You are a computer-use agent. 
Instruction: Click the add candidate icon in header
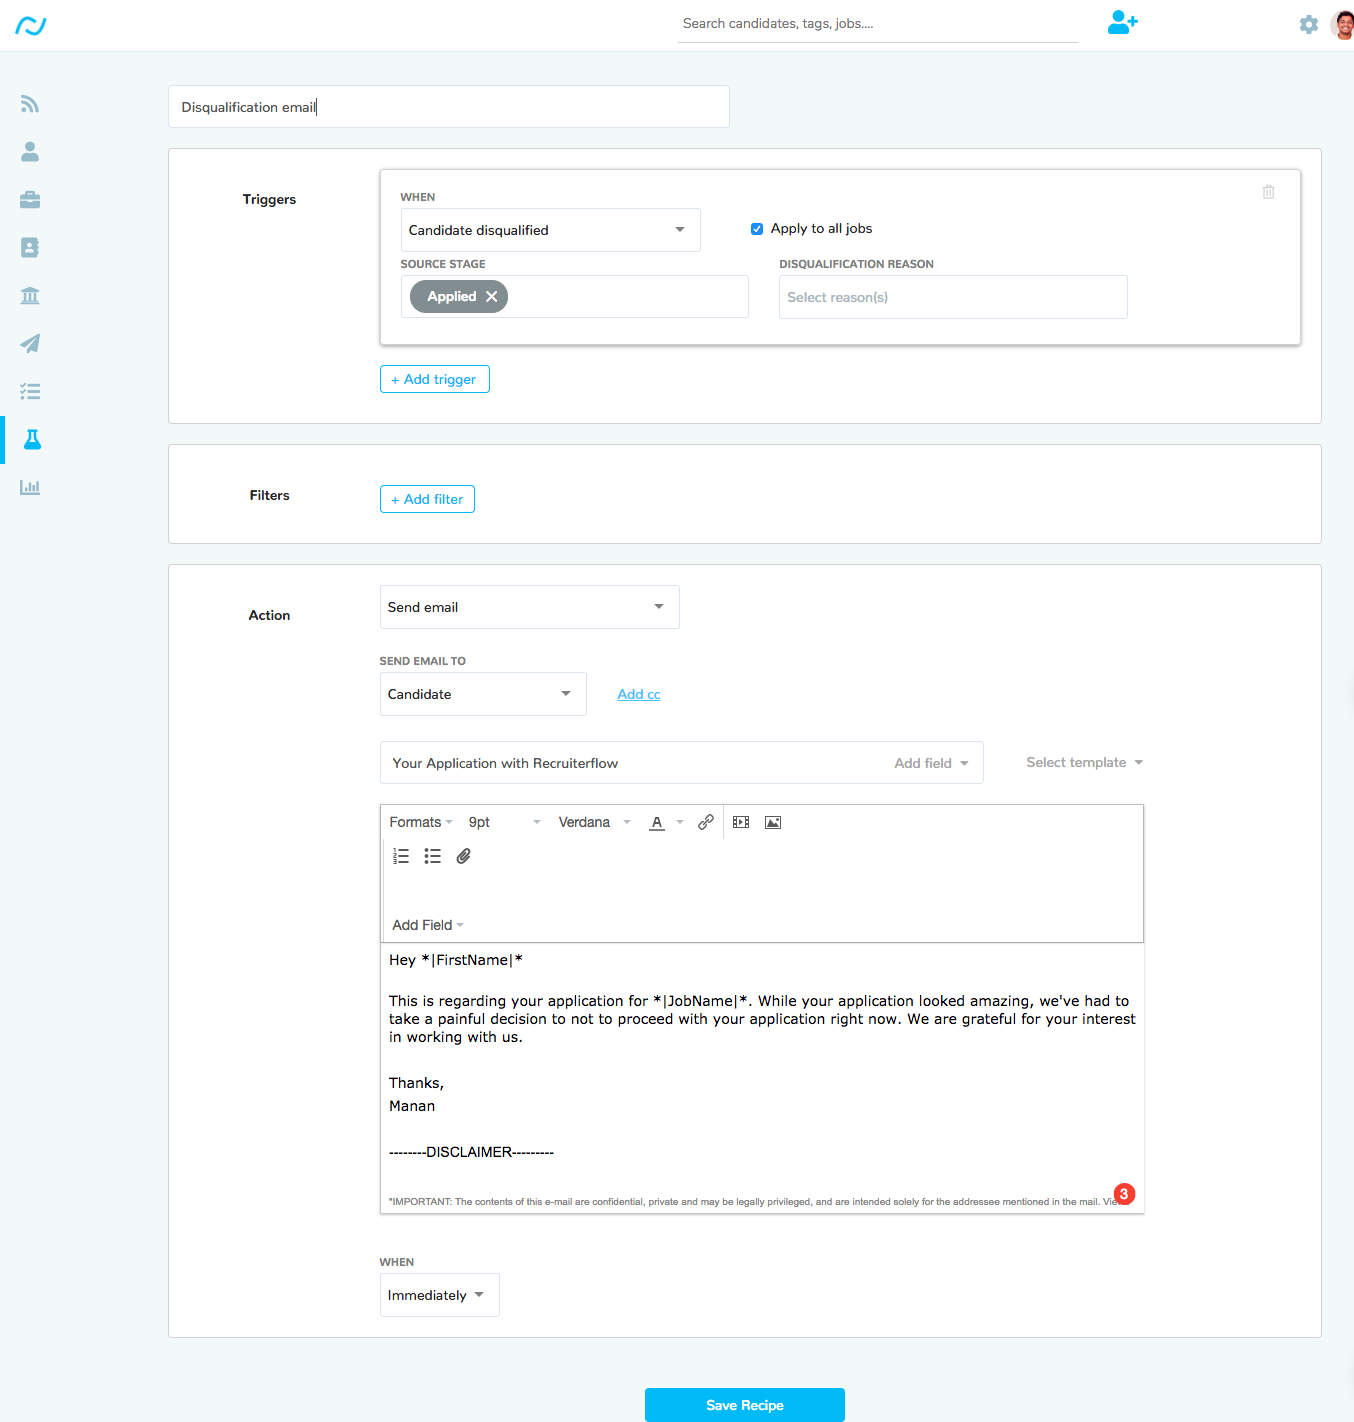point(1122,23)
